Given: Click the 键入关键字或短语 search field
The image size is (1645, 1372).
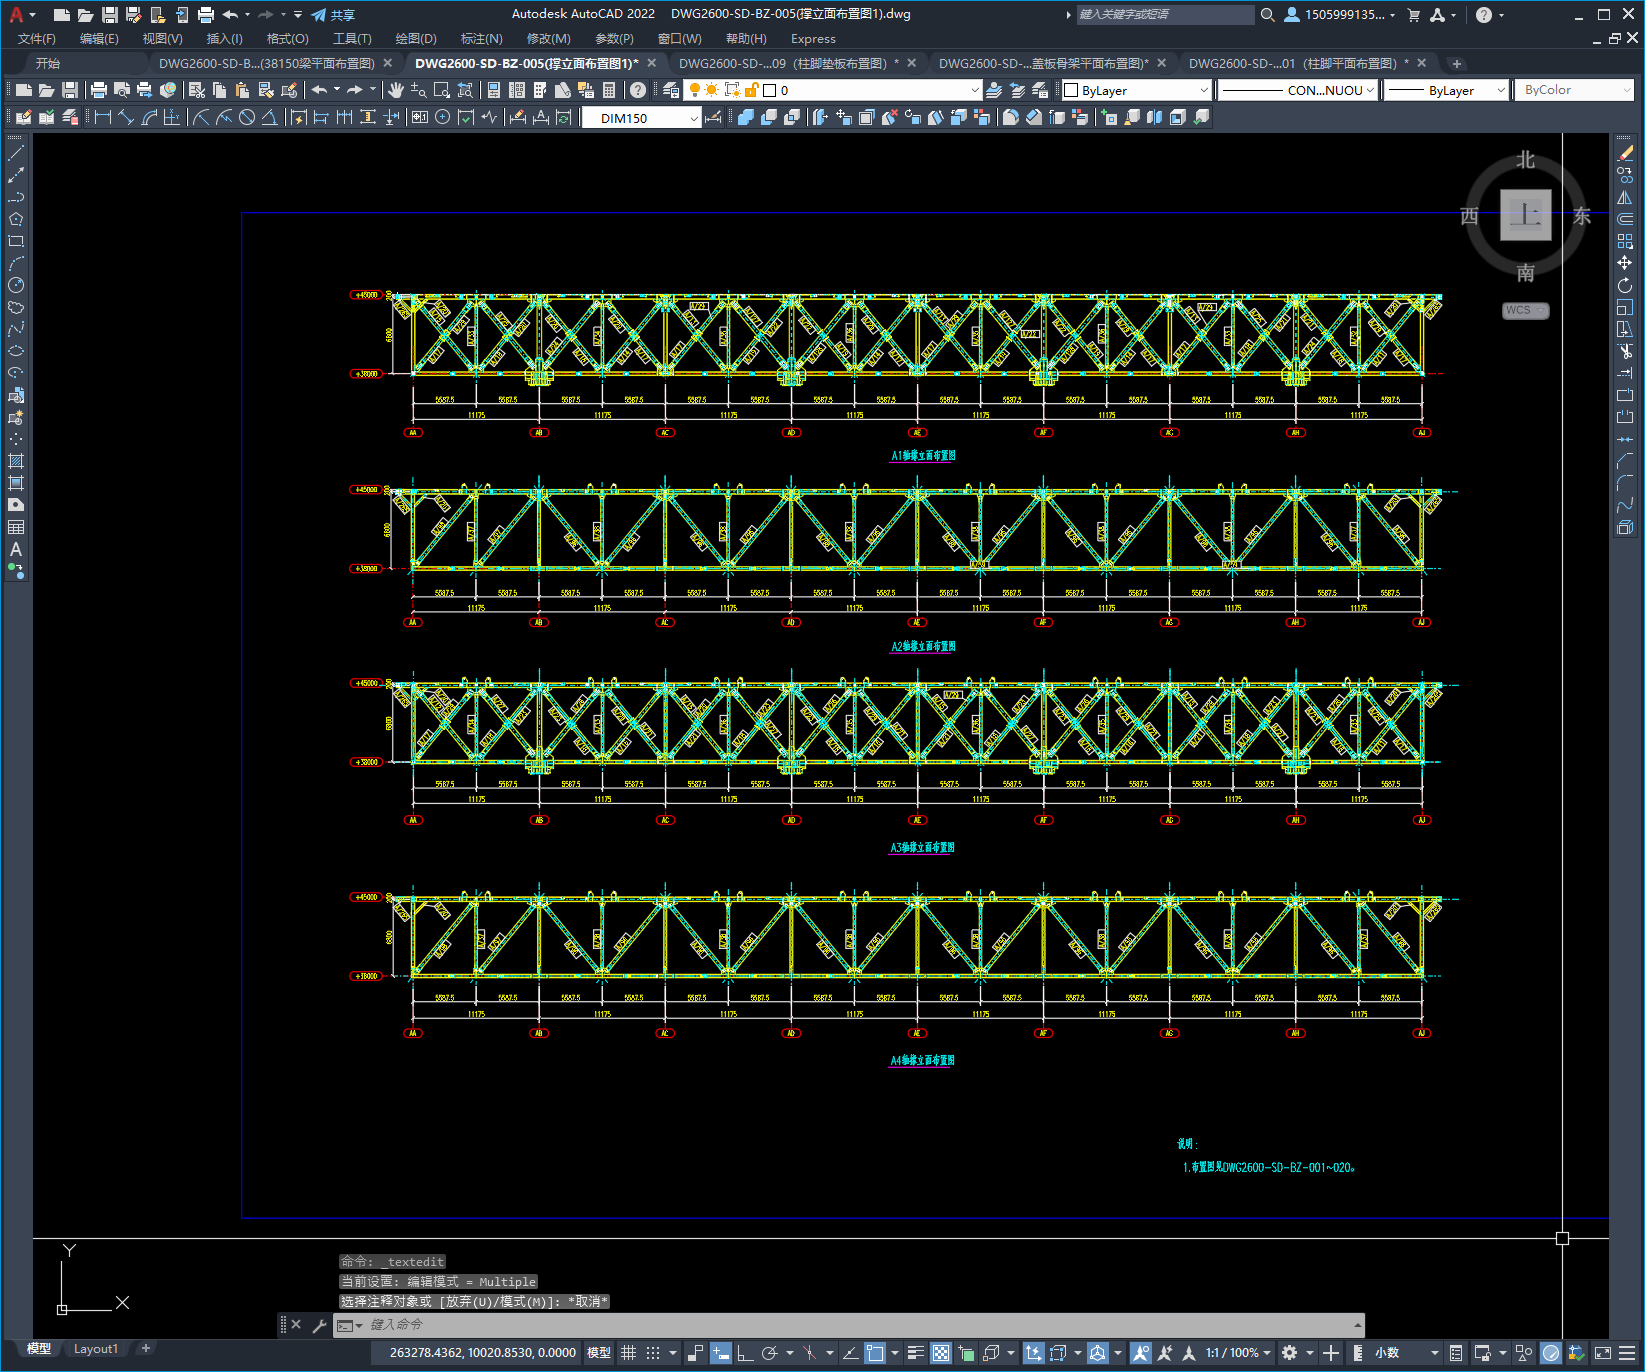Looking at the screenshot, I should (1165, 15).
